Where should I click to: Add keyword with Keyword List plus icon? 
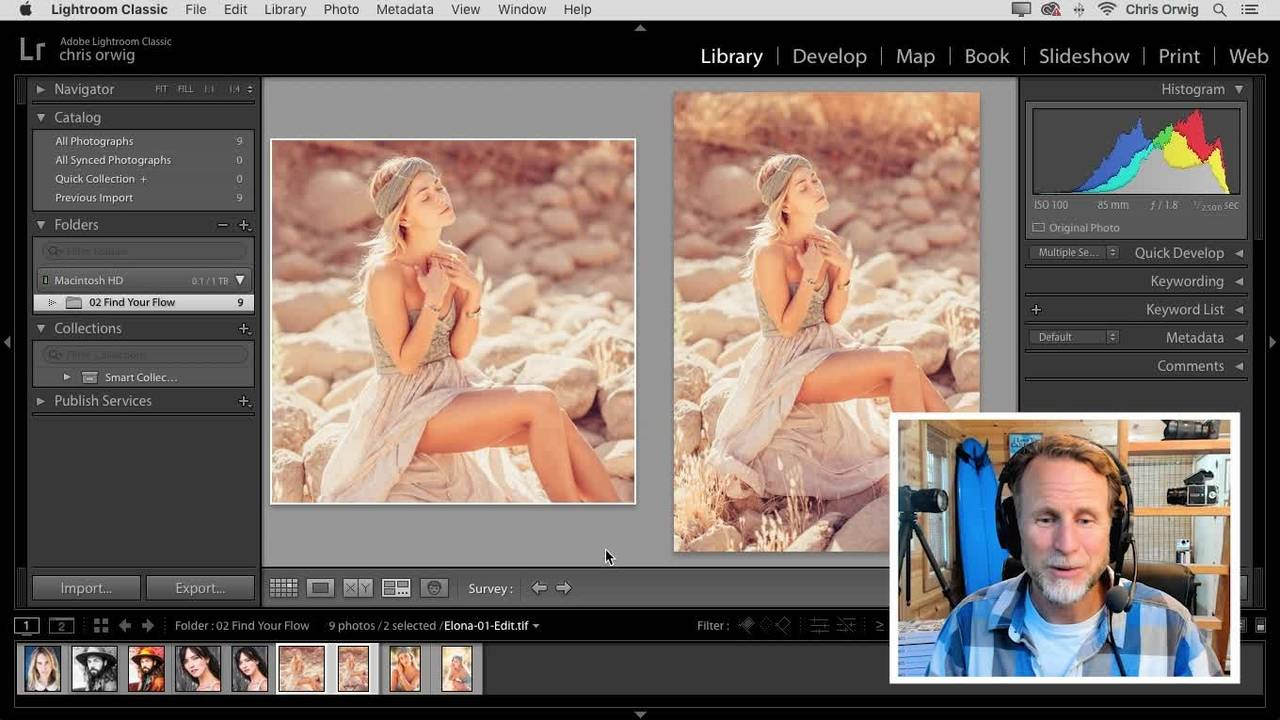pyautogui.click(x=1036, y=310)
